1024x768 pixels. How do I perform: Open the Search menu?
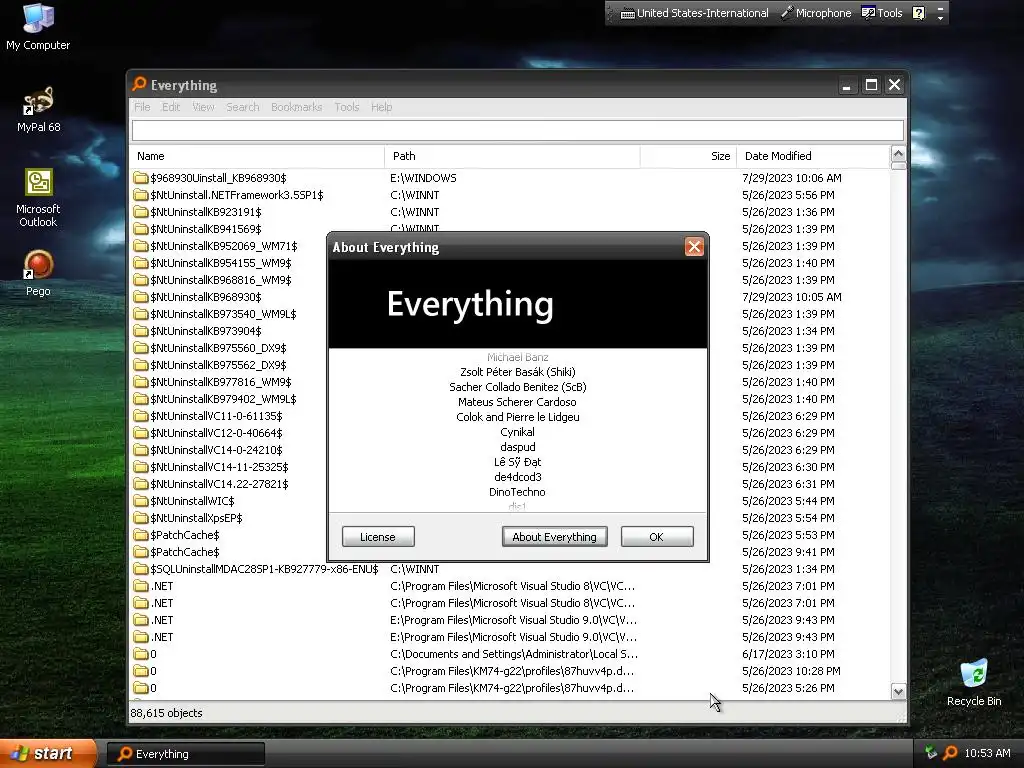coord(243,107)
